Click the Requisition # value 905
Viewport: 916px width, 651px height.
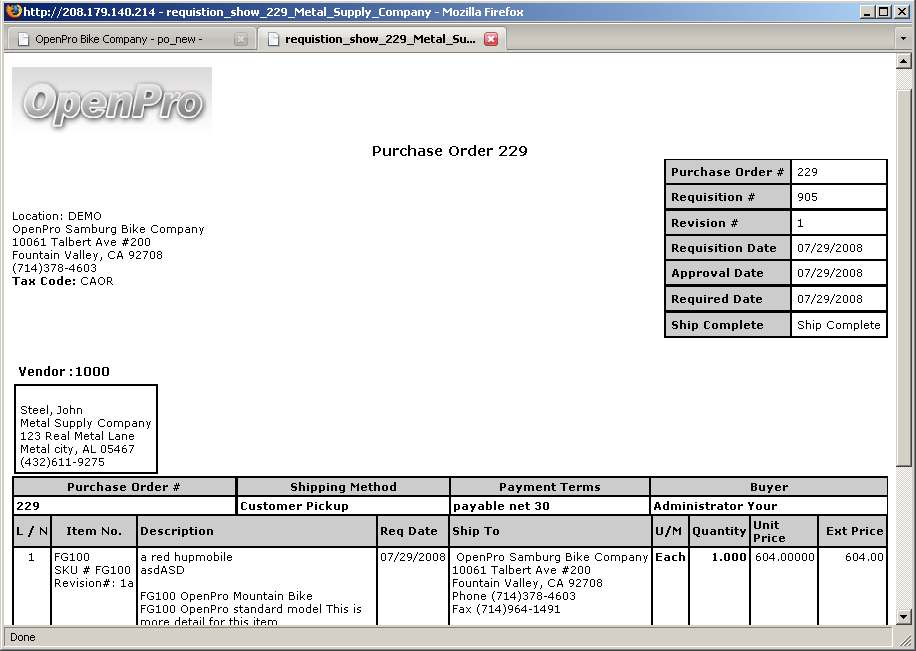click(807, 198)
